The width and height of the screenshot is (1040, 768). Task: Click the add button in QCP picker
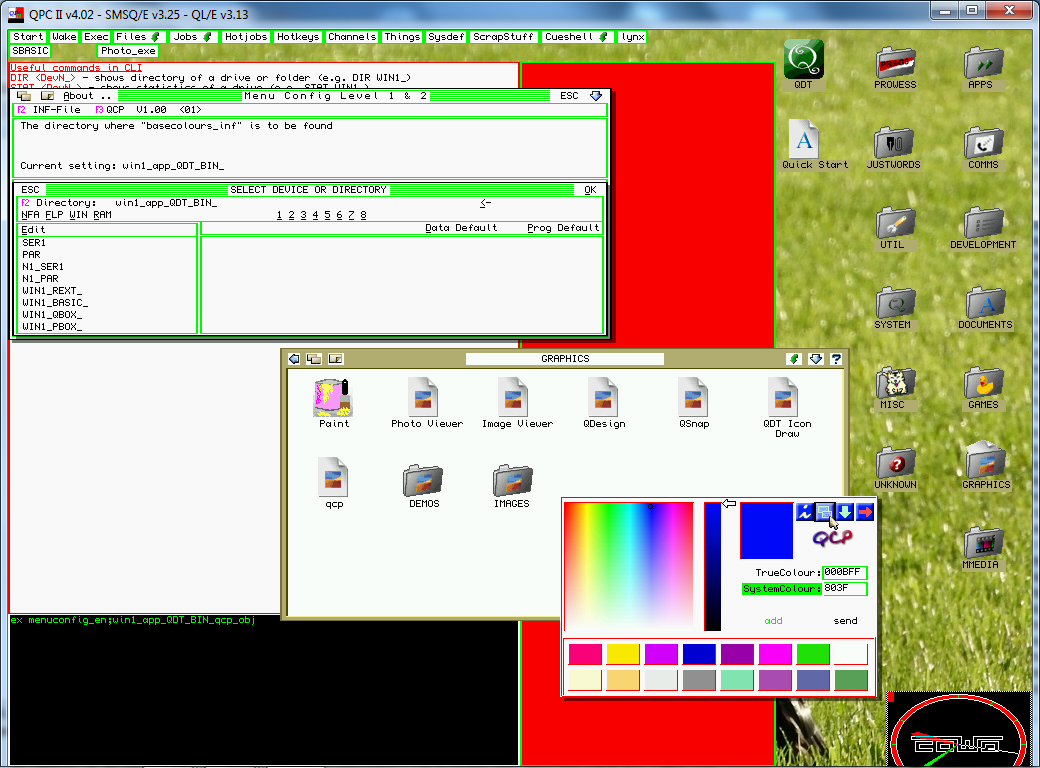(x=773, y=621)
